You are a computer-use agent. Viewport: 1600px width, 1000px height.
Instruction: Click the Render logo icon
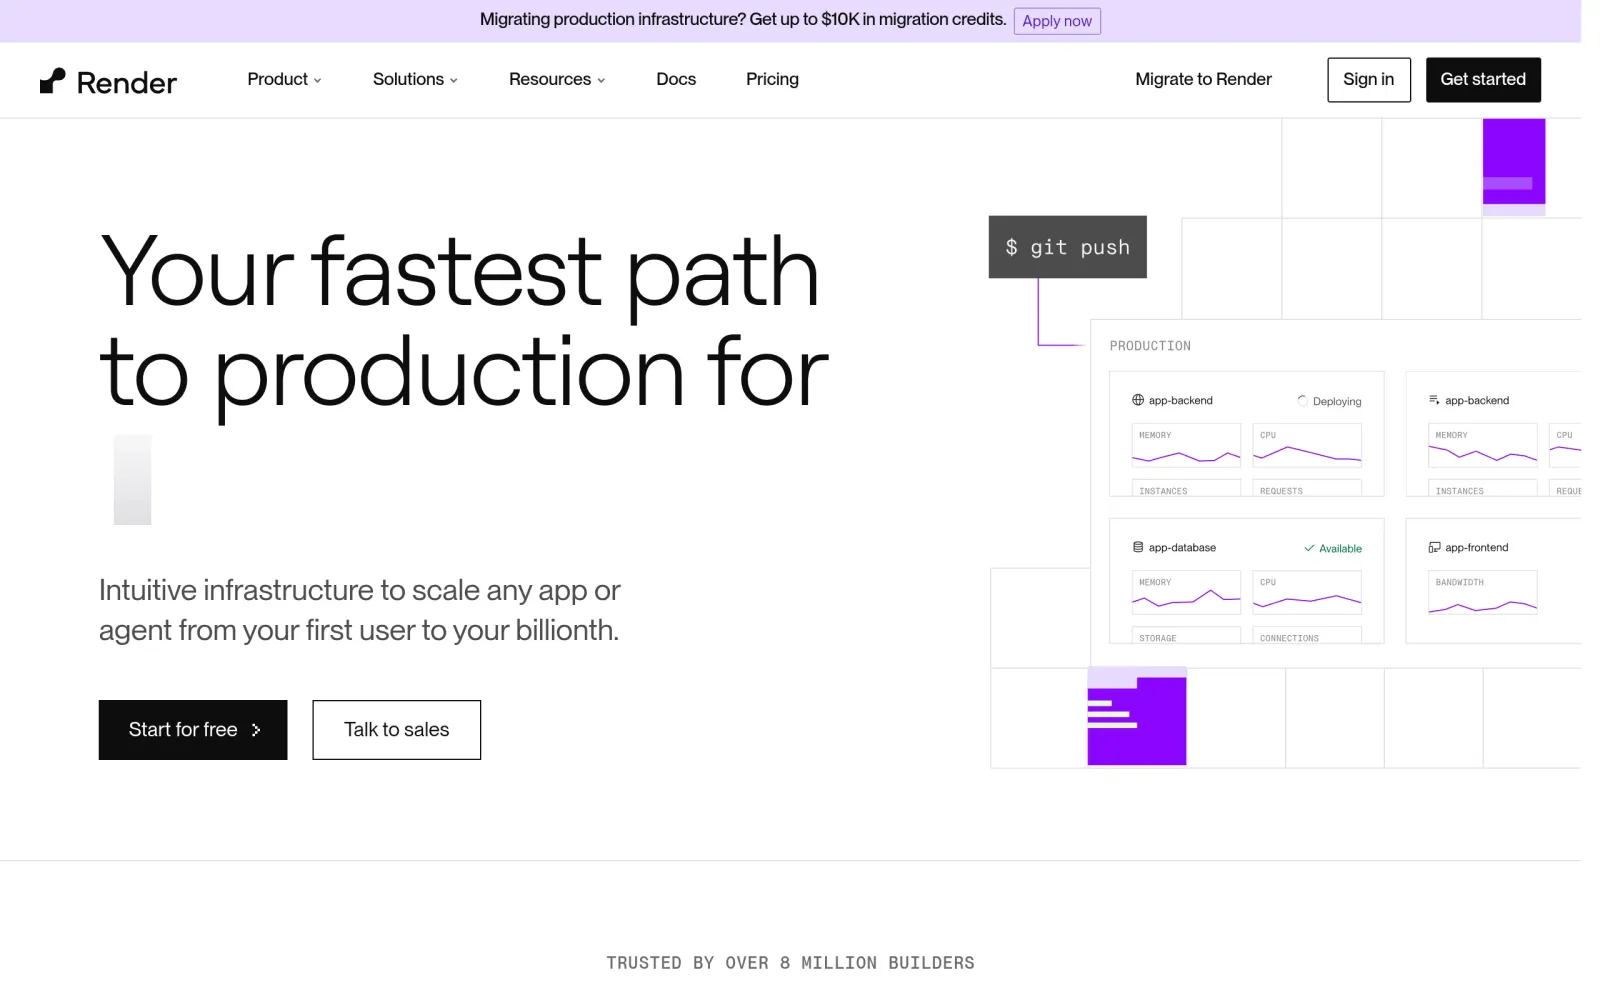(x=52, y=81)
